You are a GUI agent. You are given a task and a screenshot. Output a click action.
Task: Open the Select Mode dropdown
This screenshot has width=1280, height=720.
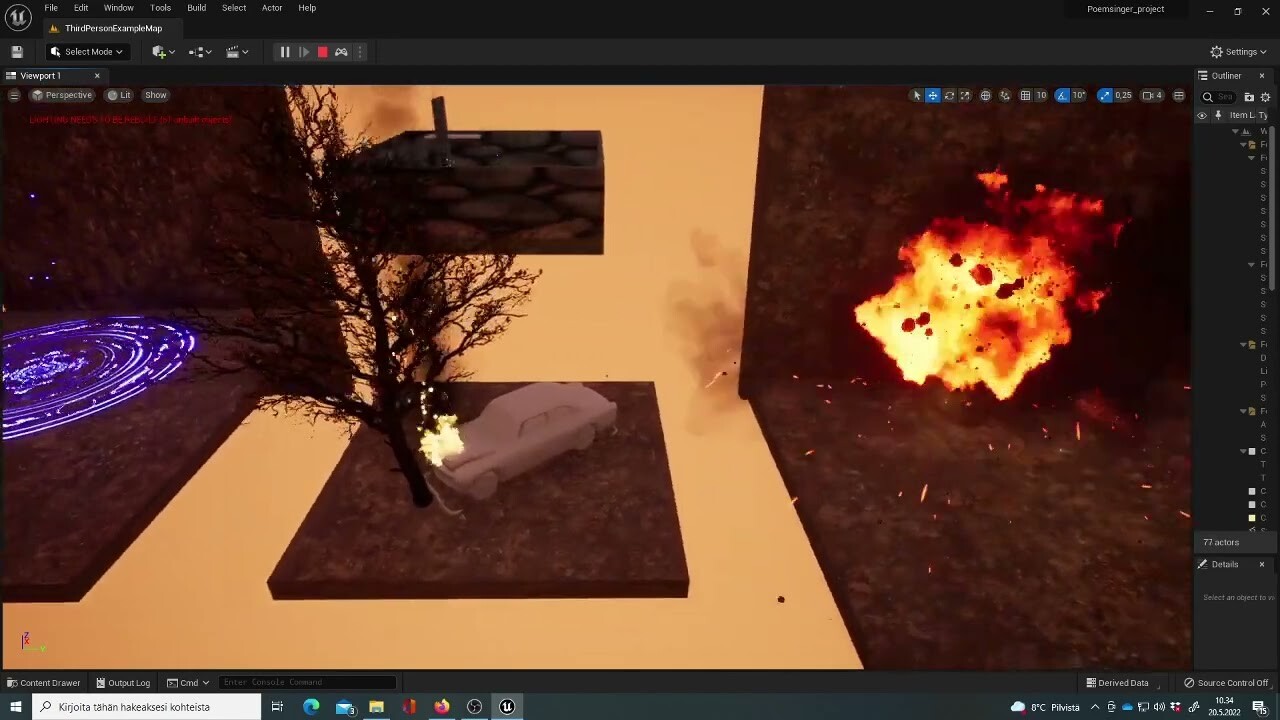click(86, 51)
